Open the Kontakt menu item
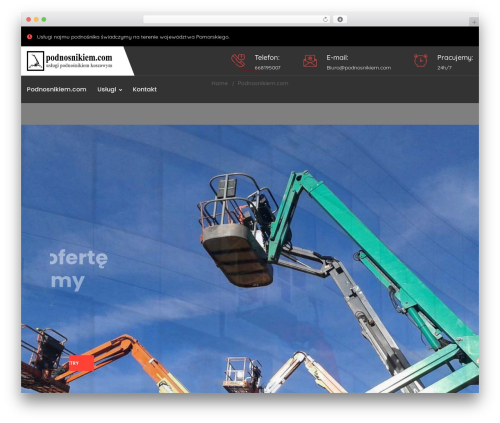 pos(144,89)
